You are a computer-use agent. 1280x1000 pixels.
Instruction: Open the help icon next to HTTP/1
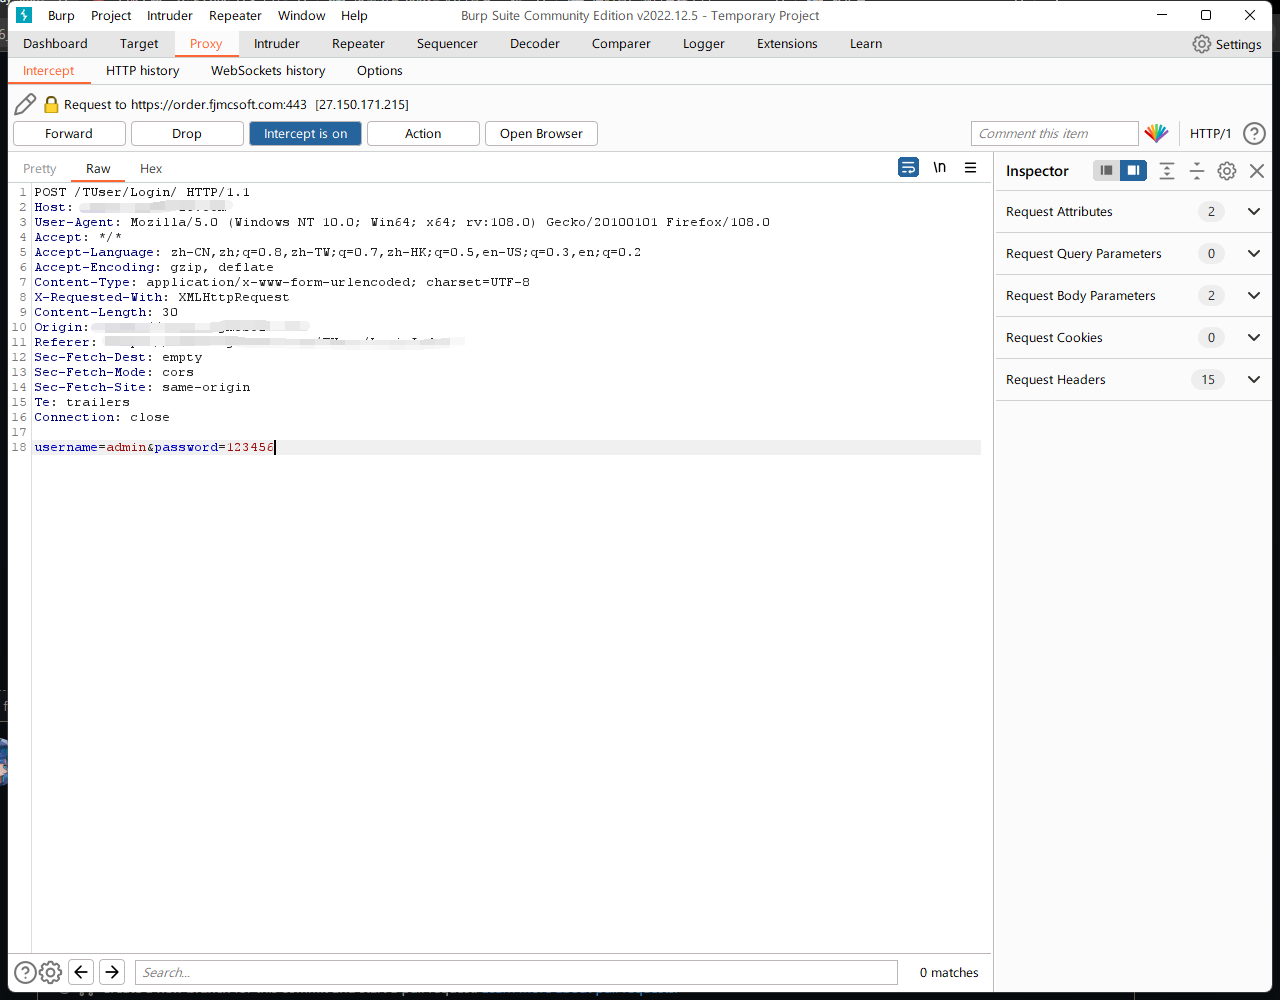[1254, 133]
